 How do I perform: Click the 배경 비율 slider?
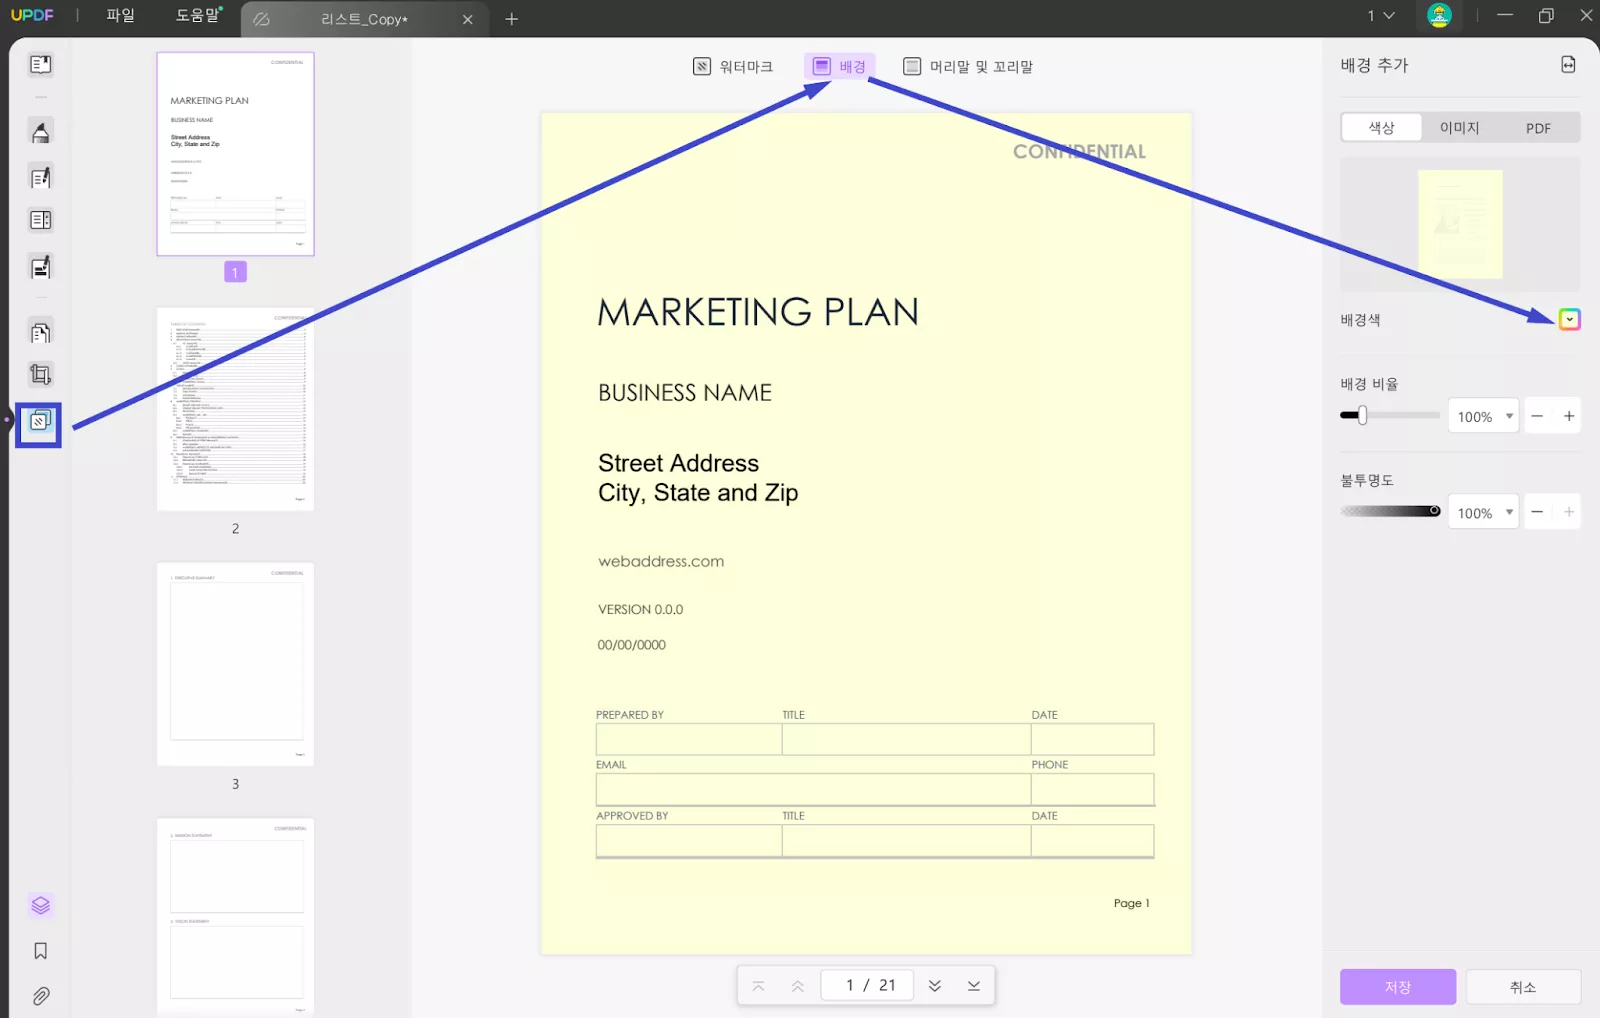tap(1390, 416)
